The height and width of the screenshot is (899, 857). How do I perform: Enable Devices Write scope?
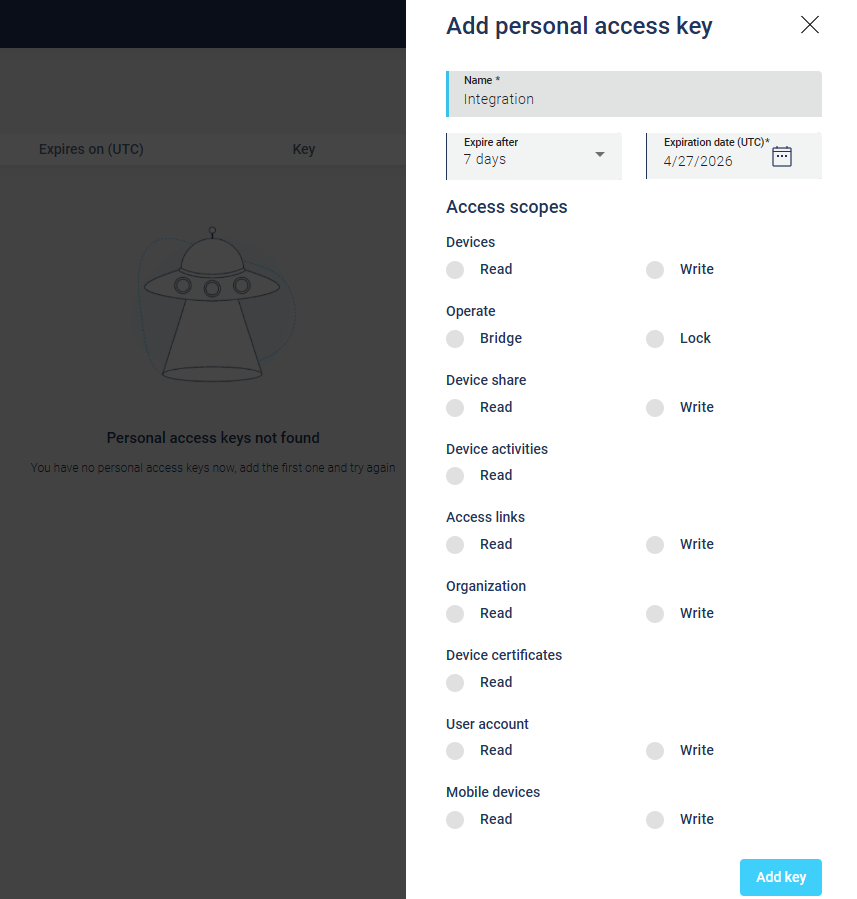655,270
